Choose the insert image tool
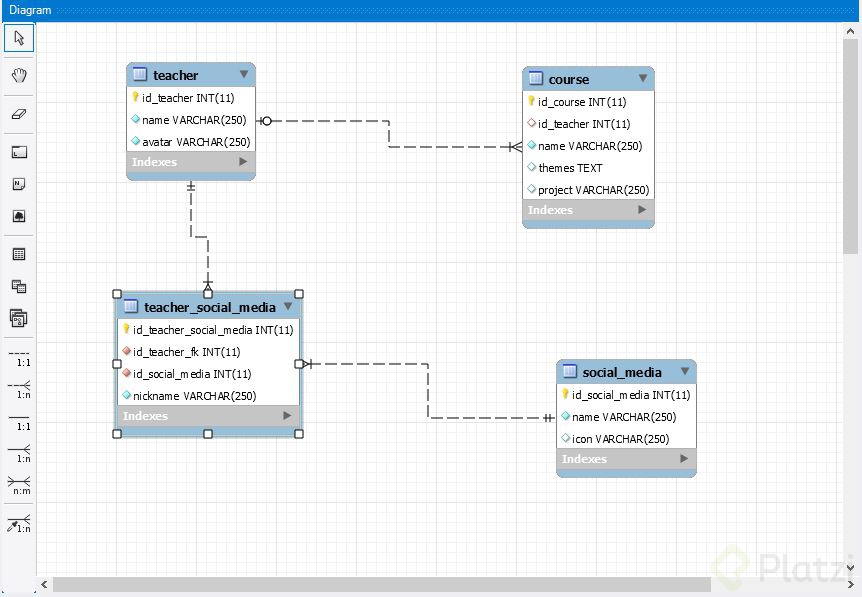Viewport: 862px width, 597px height. click(16, 216)
